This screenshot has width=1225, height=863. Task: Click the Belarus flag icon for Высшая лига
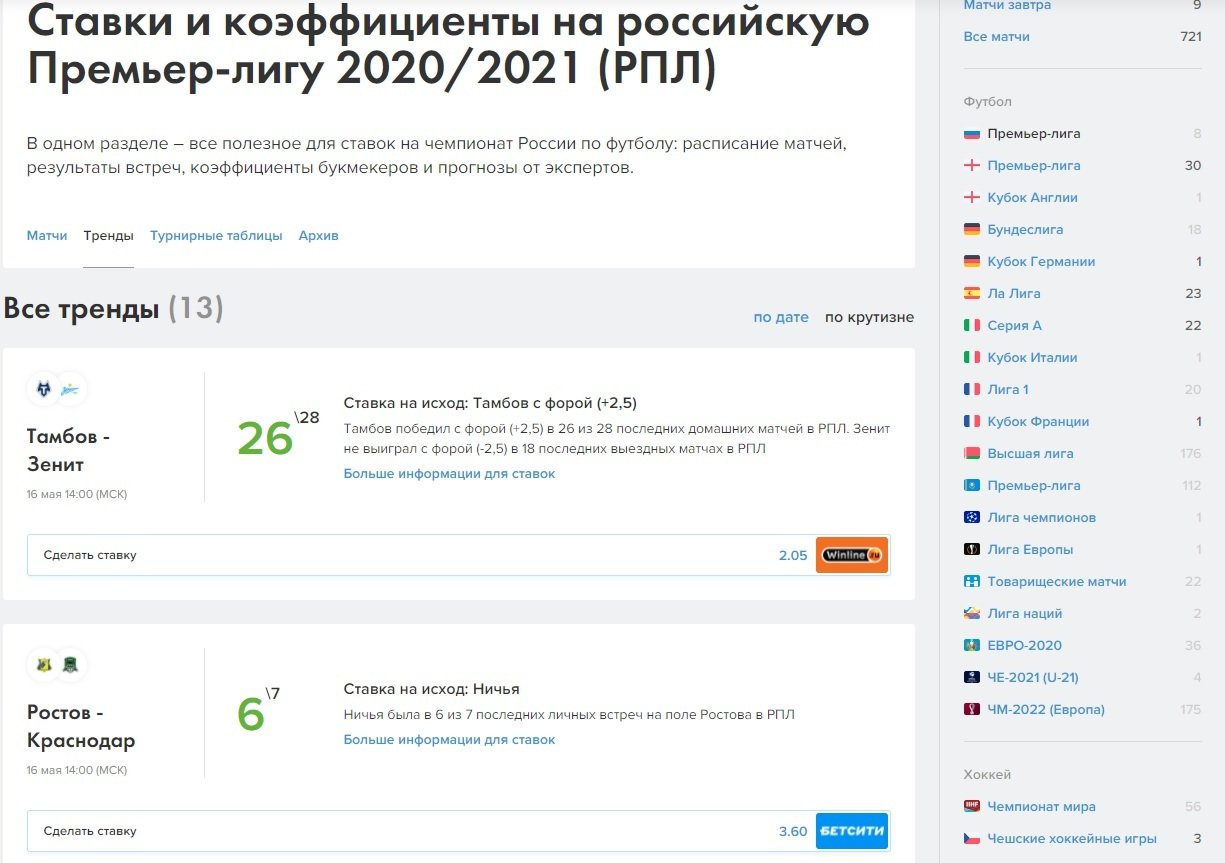(x=971, y=454)
